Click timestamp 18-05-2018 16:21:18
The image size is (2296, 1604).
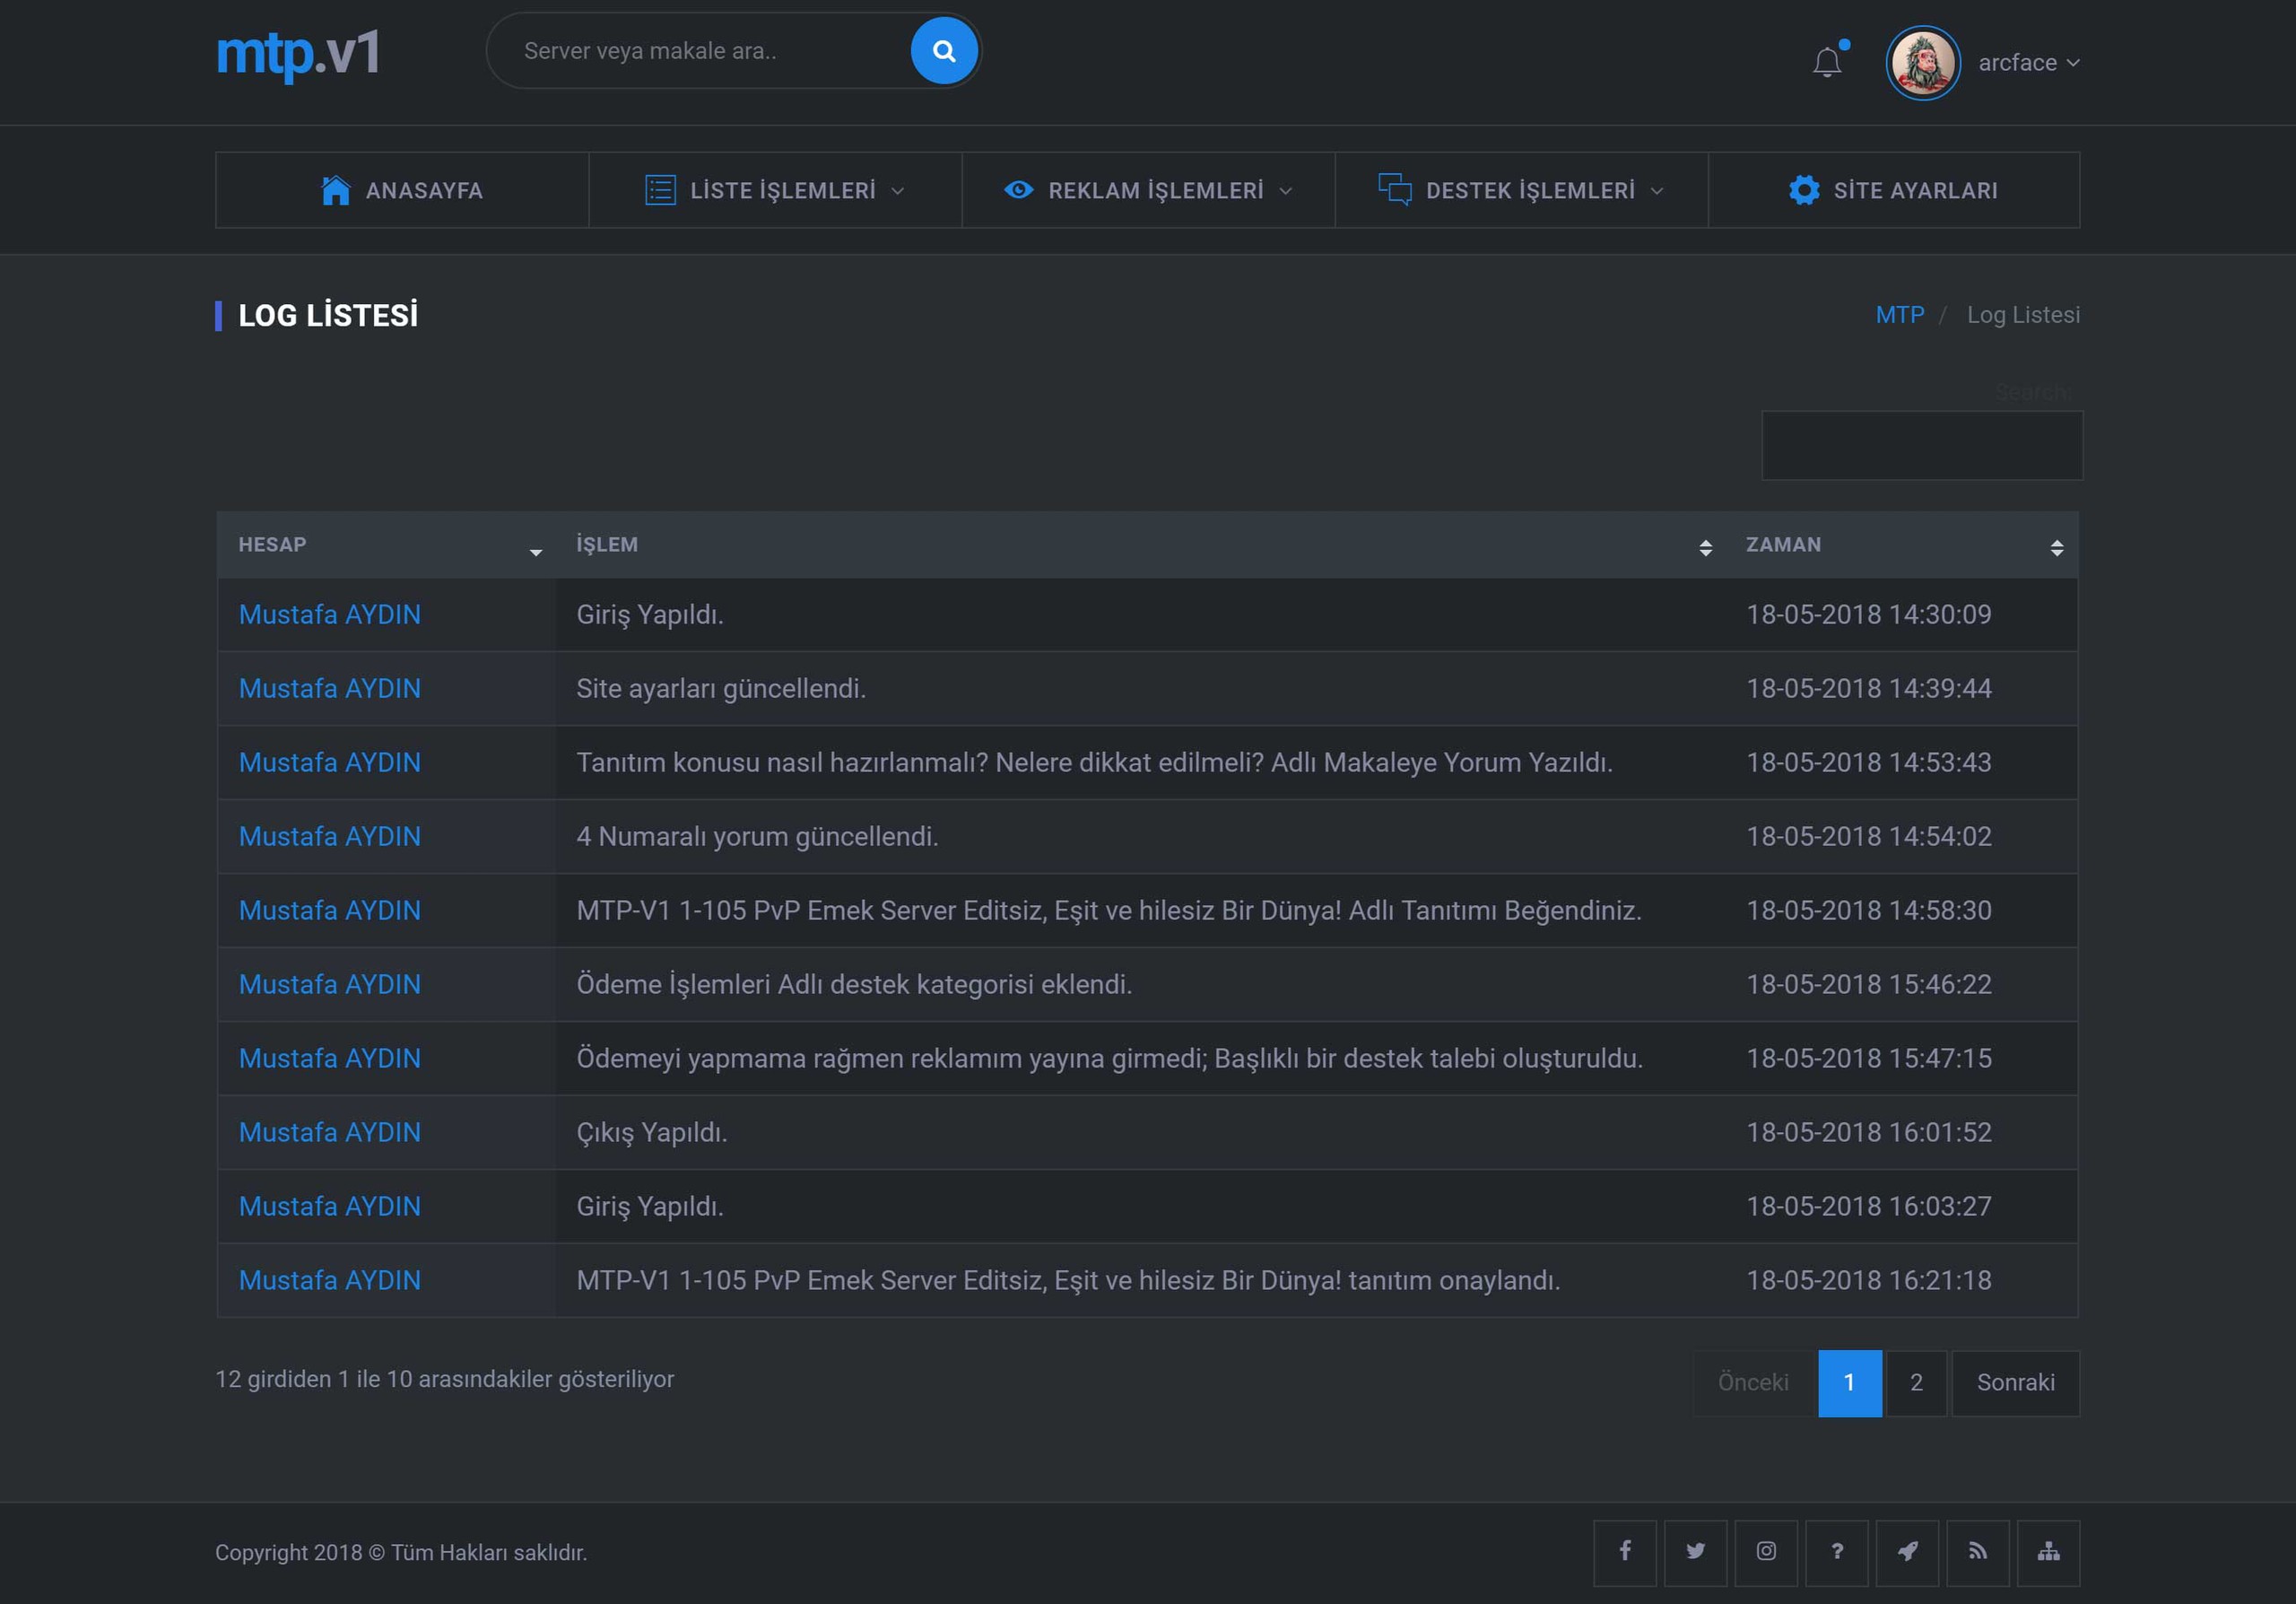click(1868, 1280)
